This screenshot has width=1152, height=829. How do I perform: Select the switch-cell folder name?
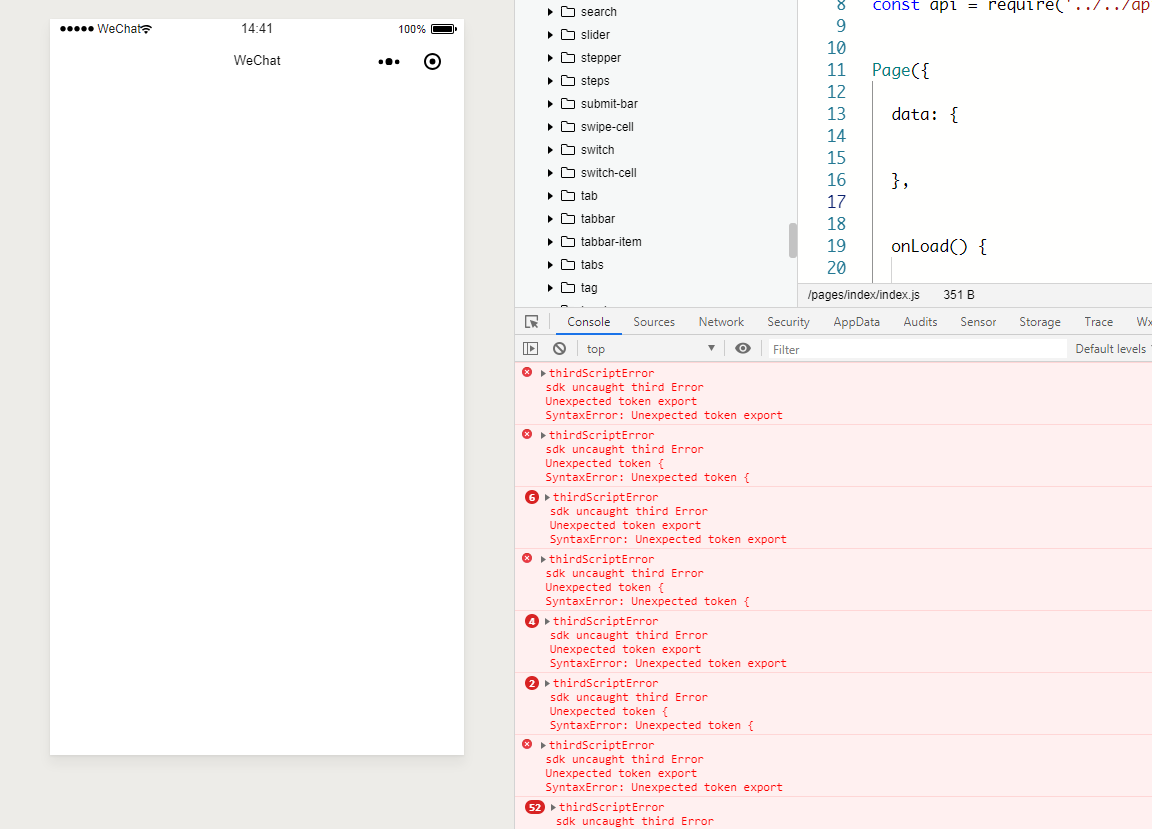[x=608, y=173]
